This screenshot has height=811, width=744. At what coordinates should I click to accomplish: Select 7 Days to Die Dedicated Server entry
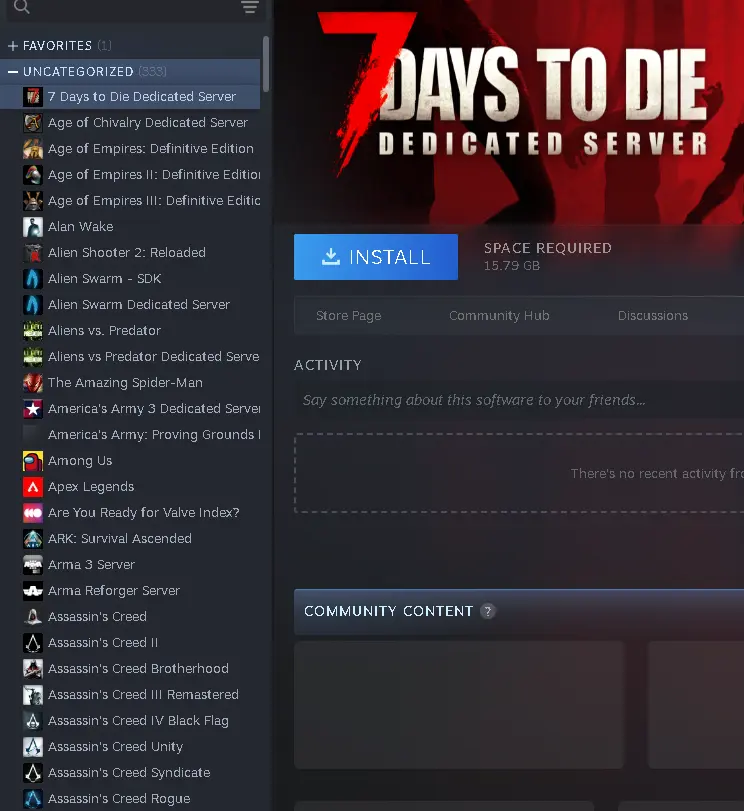tap(130, 97)
